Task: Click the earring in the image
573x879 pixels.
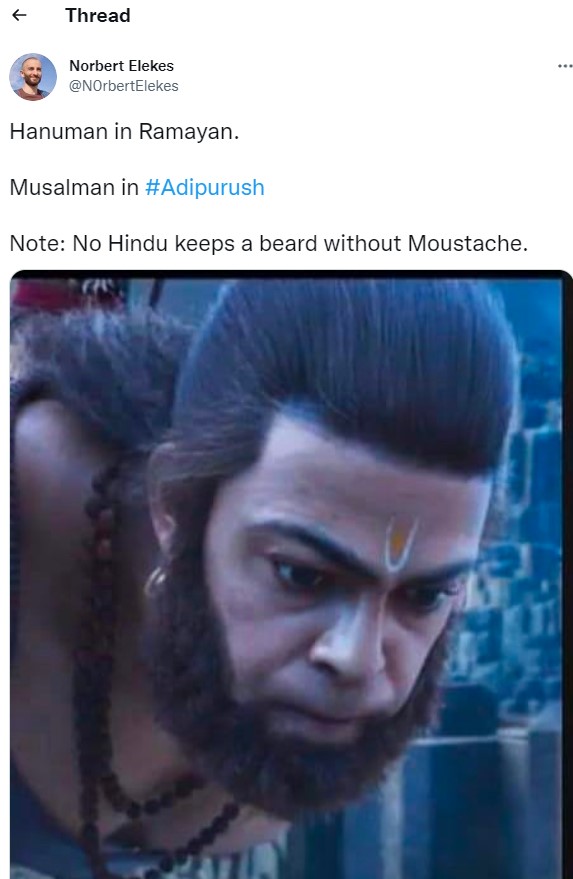Action: pyautogui.click(x=154, y=582)
